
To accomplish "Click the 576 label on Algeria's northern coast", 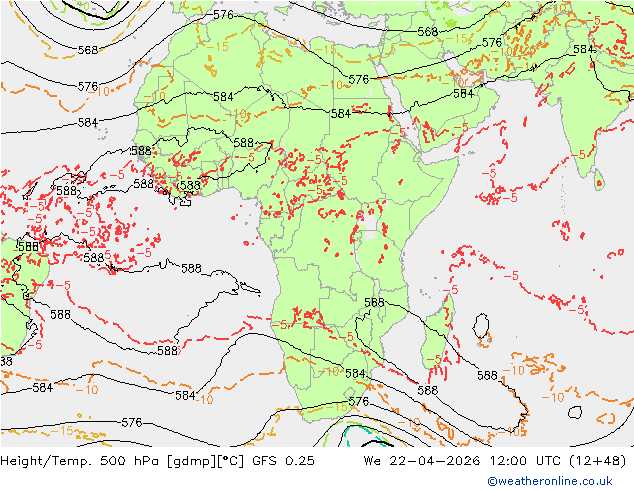I will (x=223, y=15).
